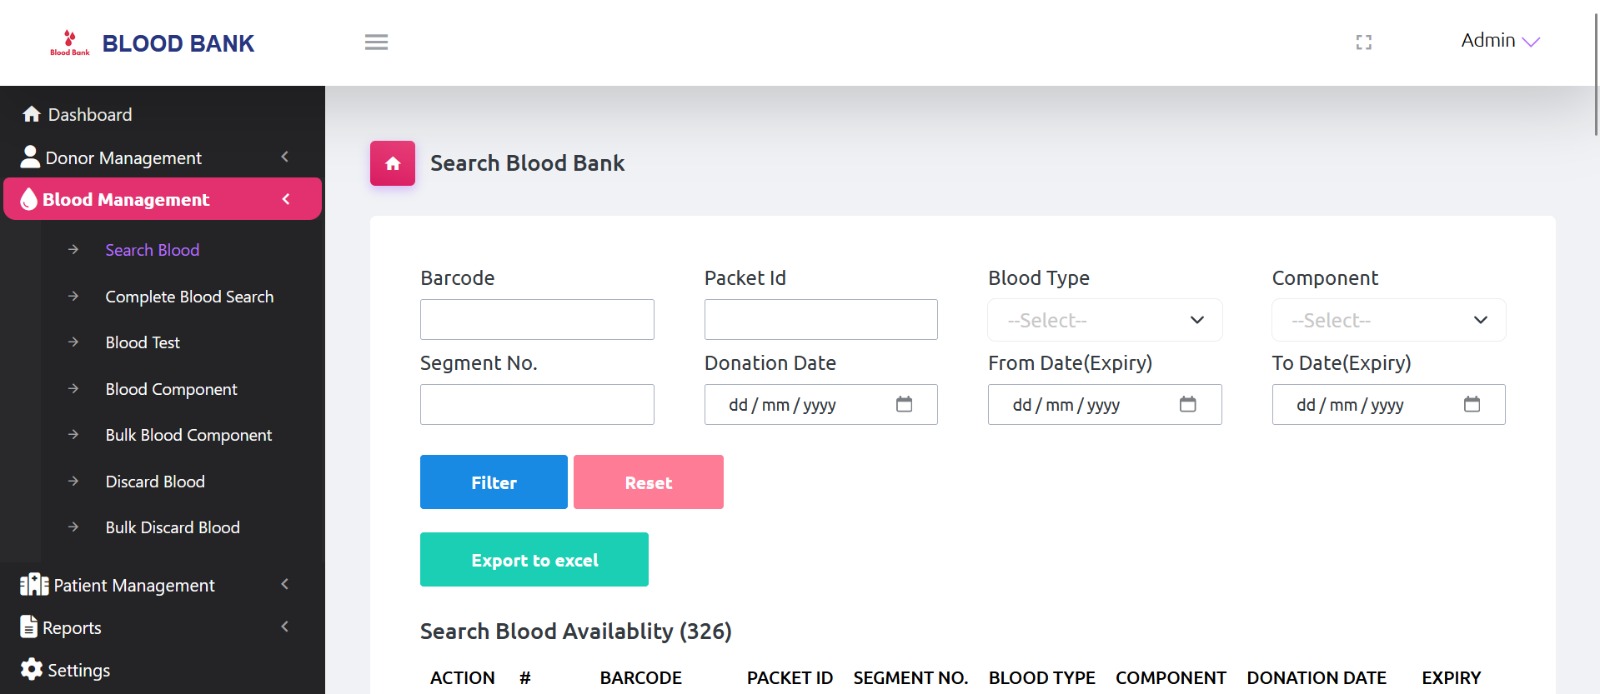Select Search Blood in the sidebar
The width and height of the screenshot is (1600, 694).
pyautogui.click(x=152, y=249)
